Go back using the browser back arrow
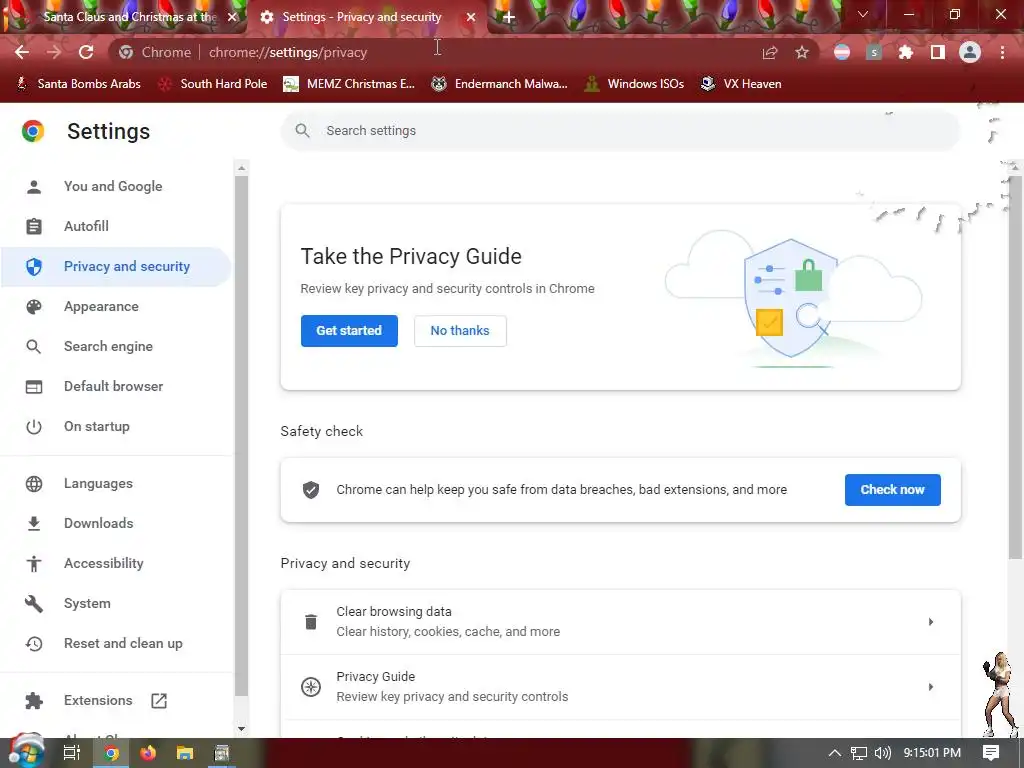This screenshot has width=1024, height=768. pos(22,52)
